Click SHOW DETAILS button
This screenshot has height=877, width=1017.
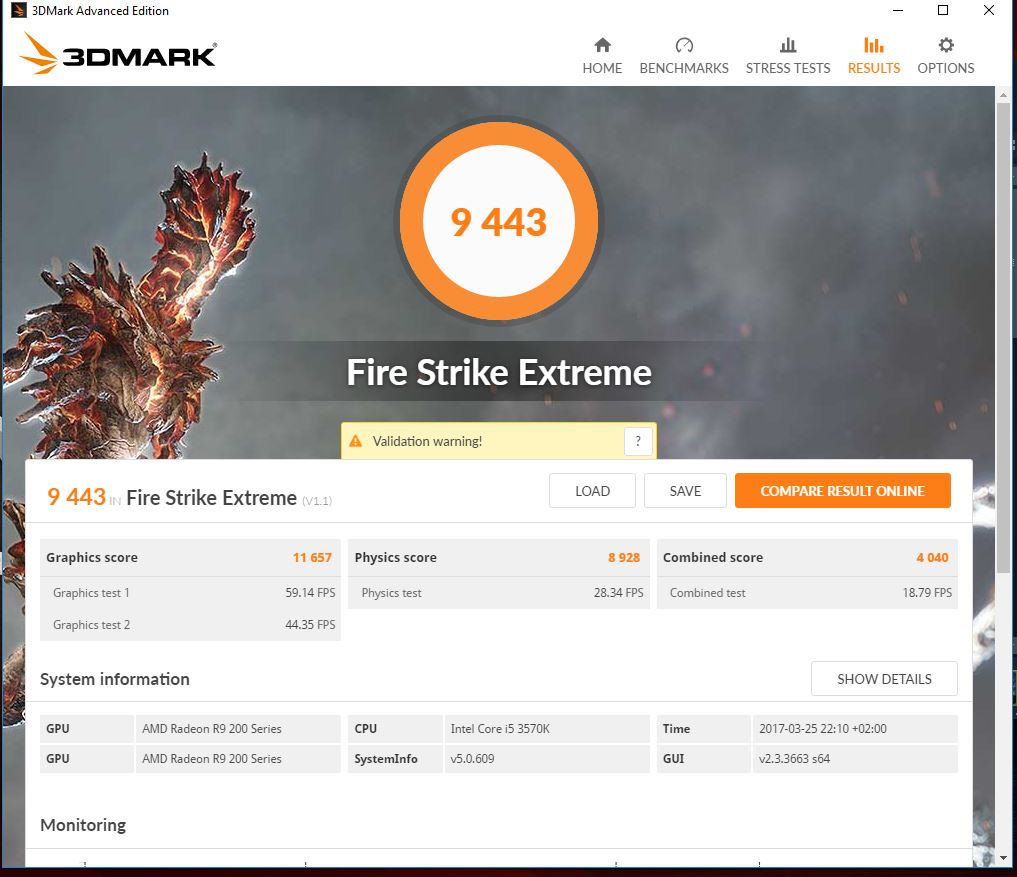884,679
